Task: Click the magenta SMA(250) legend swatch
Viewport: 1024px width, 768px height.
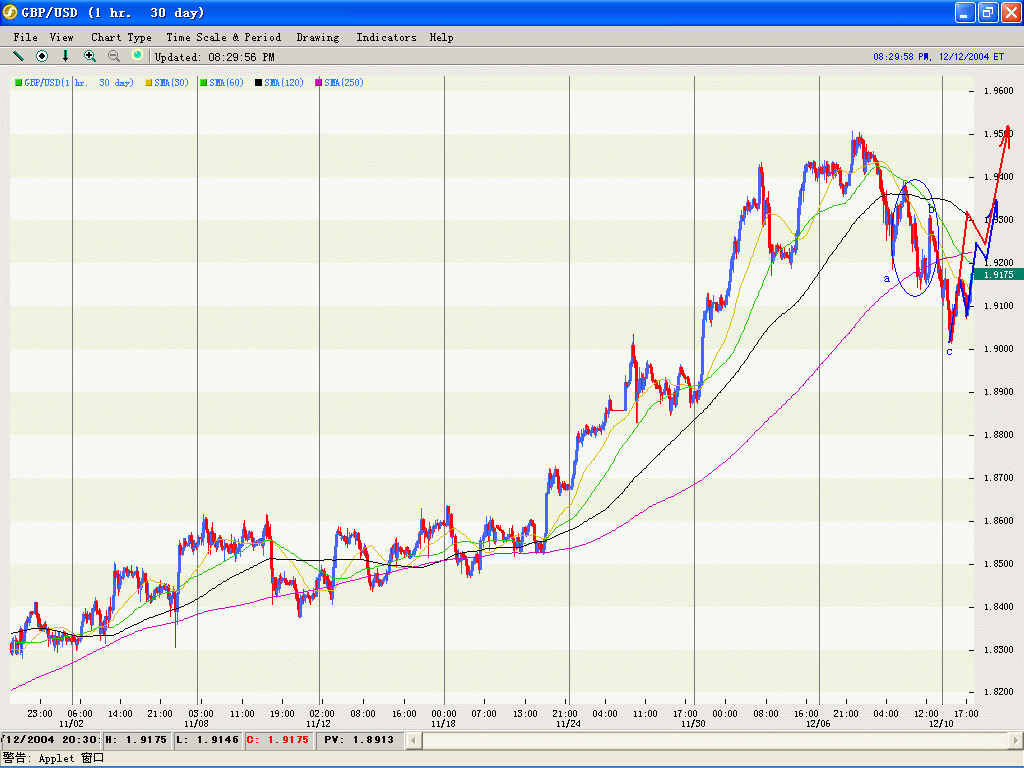Action: (x=319, y=83)
